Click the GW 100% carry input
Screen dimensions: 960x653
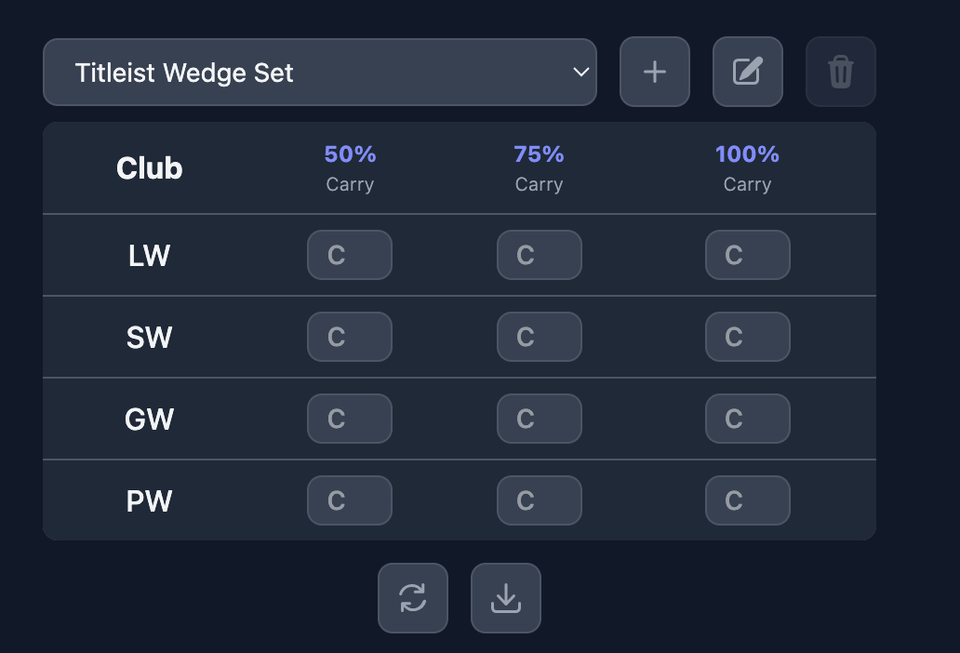[747, 419]
